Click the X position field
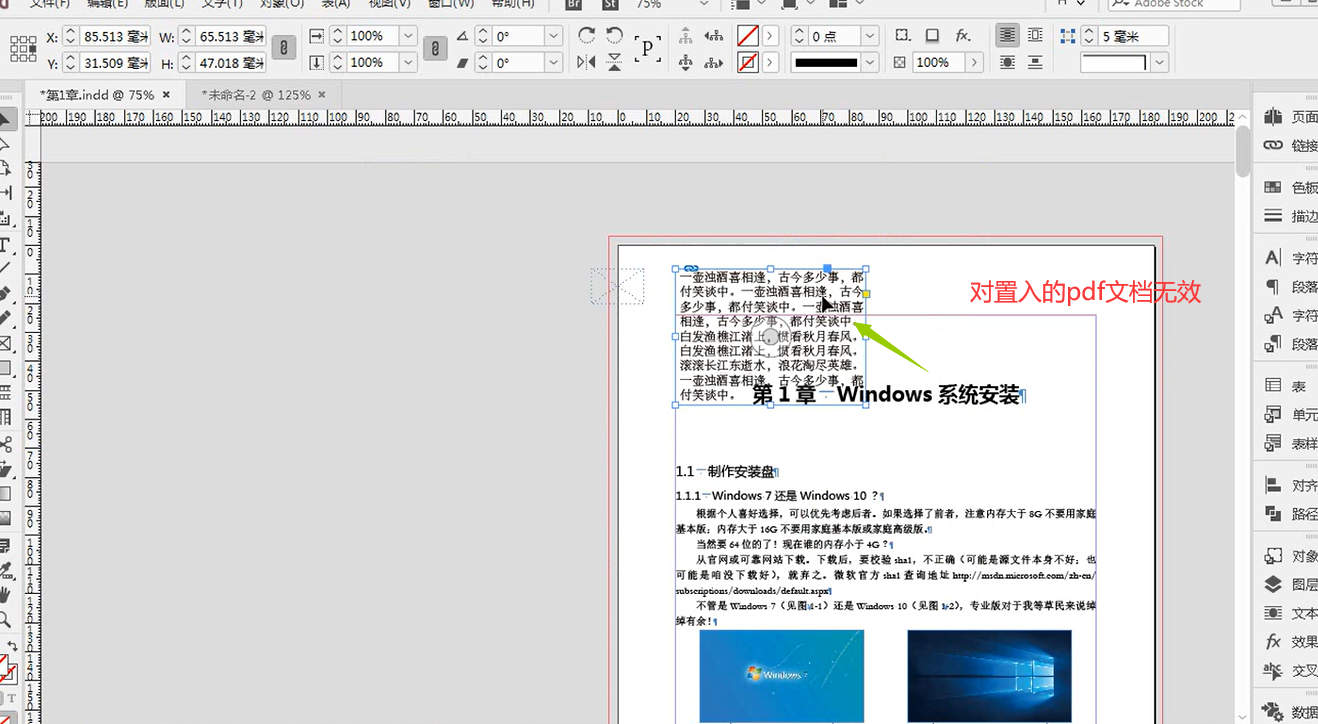This screenshot has height=724, width=1318. [116, 36]
